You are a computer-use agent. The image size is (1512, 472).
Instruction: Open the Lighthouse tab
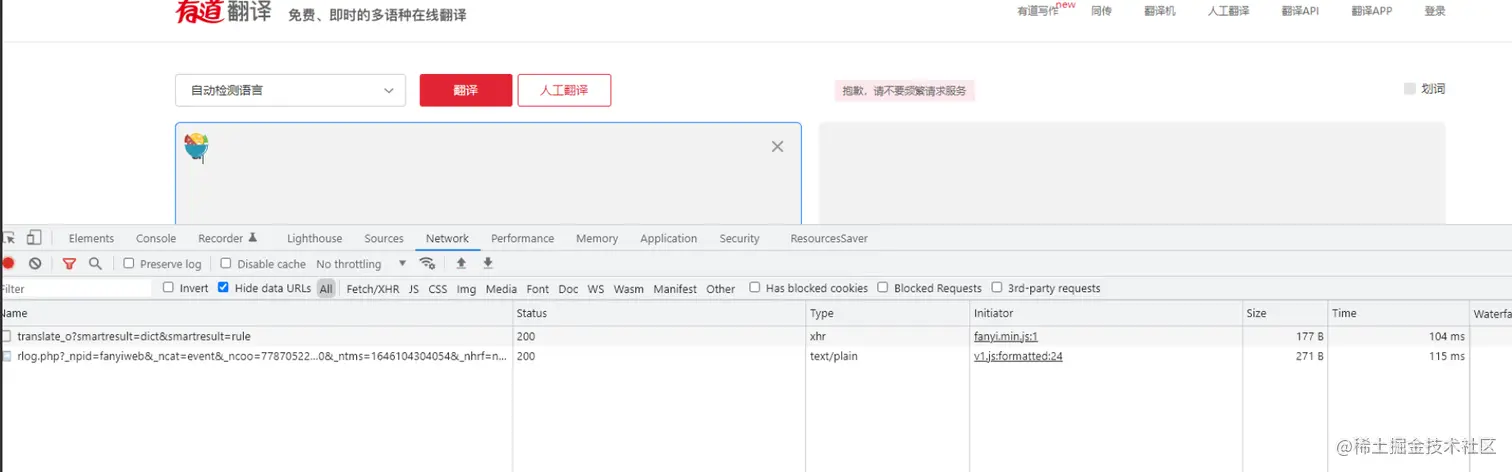[314, 238]
